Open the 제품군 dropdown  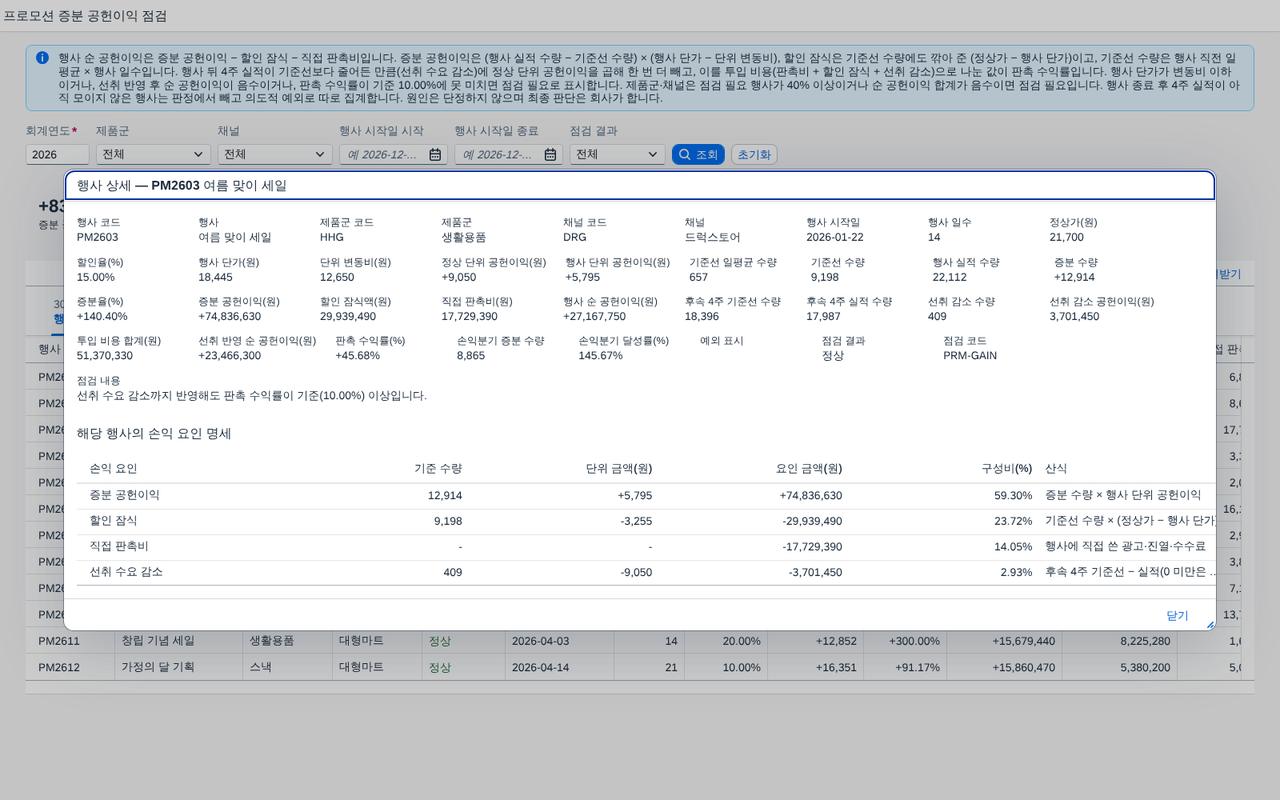(153, 155)
